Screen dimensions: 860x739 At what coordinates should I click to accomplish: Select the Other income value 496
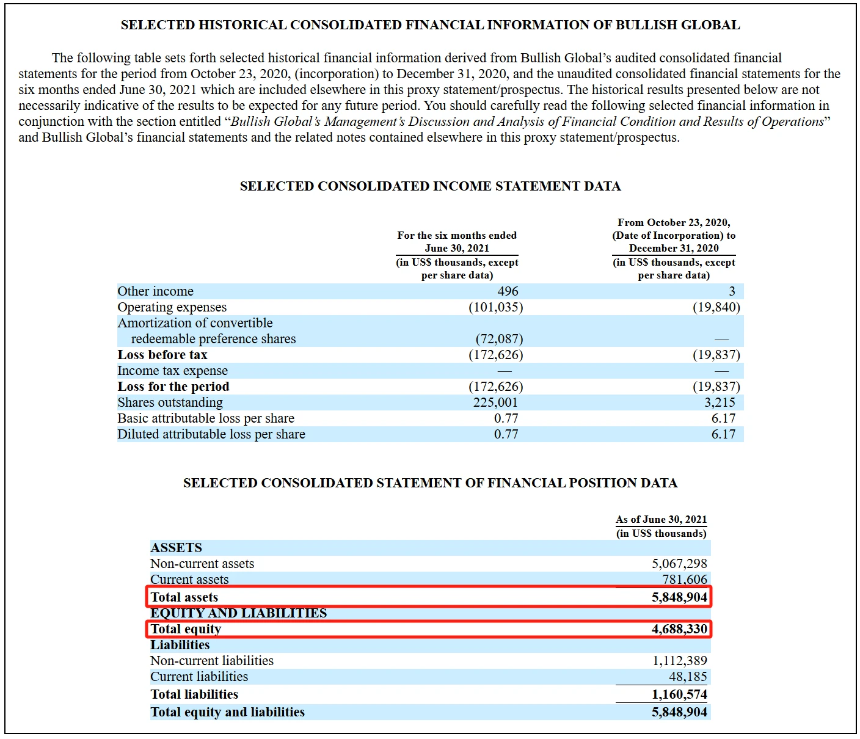pyautogui.click(x=508, y=291)
